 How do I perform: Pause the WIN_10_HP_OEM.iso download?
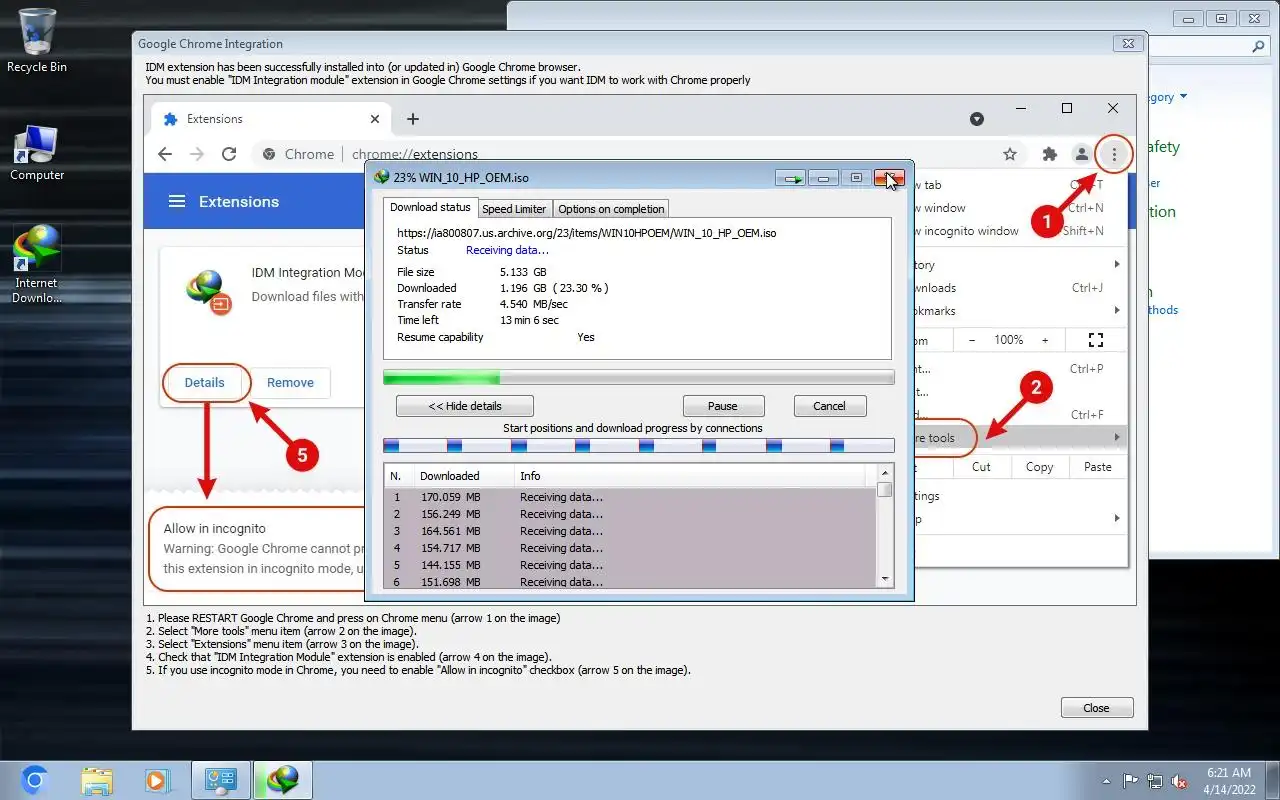point(723,406)
